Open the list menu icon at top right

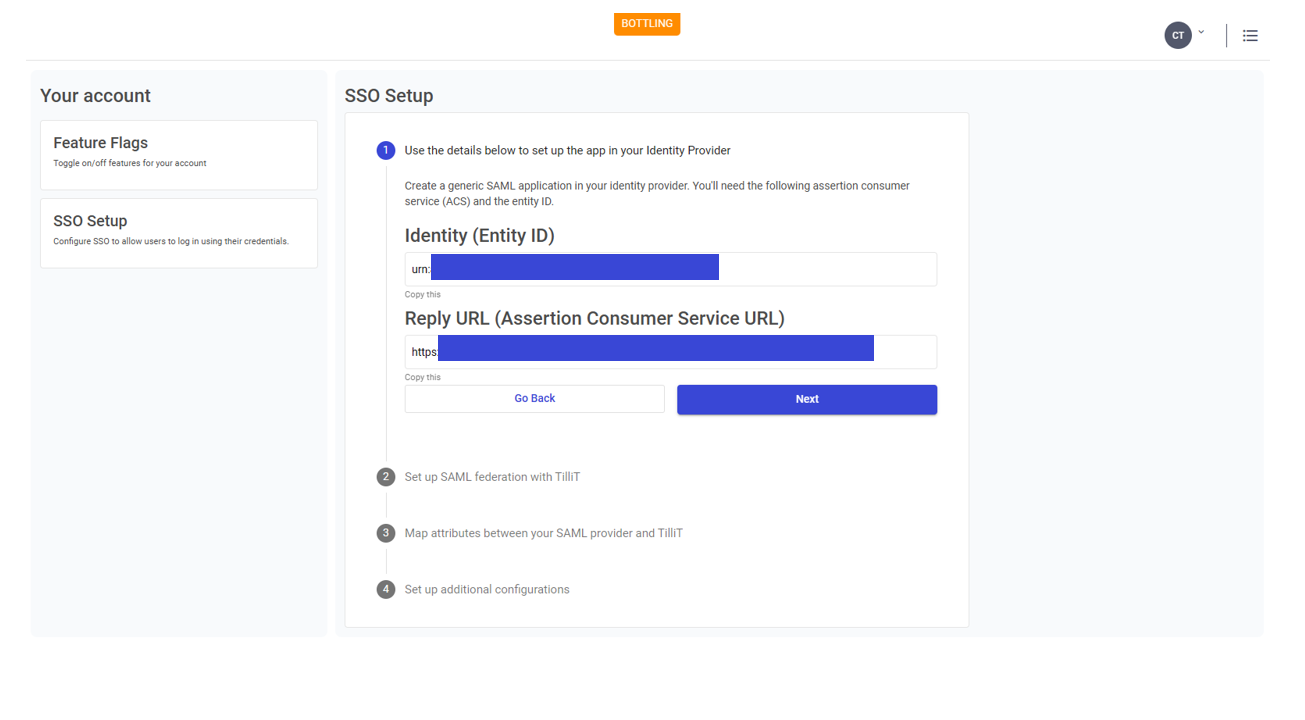click(x=1250, y=36)
